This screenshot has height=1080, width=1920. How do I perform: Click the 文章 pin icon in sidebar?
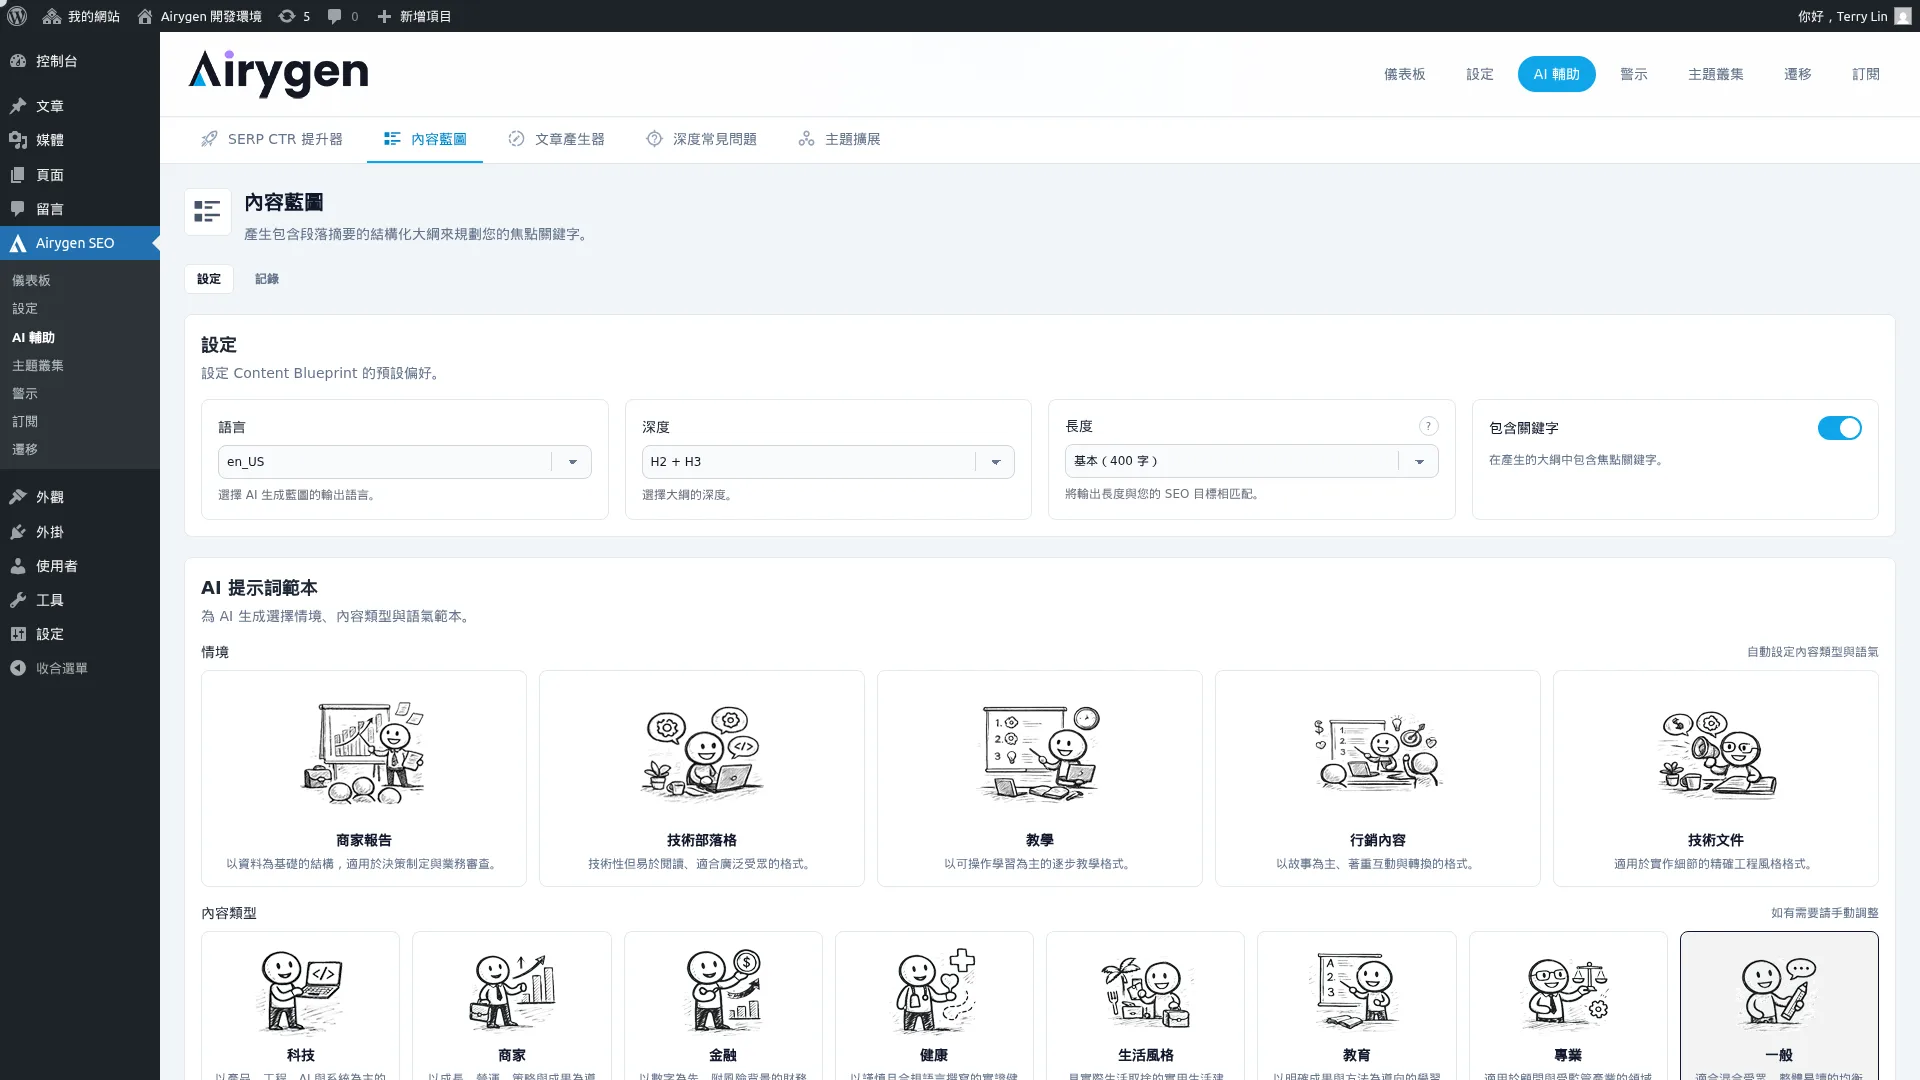[x=18, y=106]
